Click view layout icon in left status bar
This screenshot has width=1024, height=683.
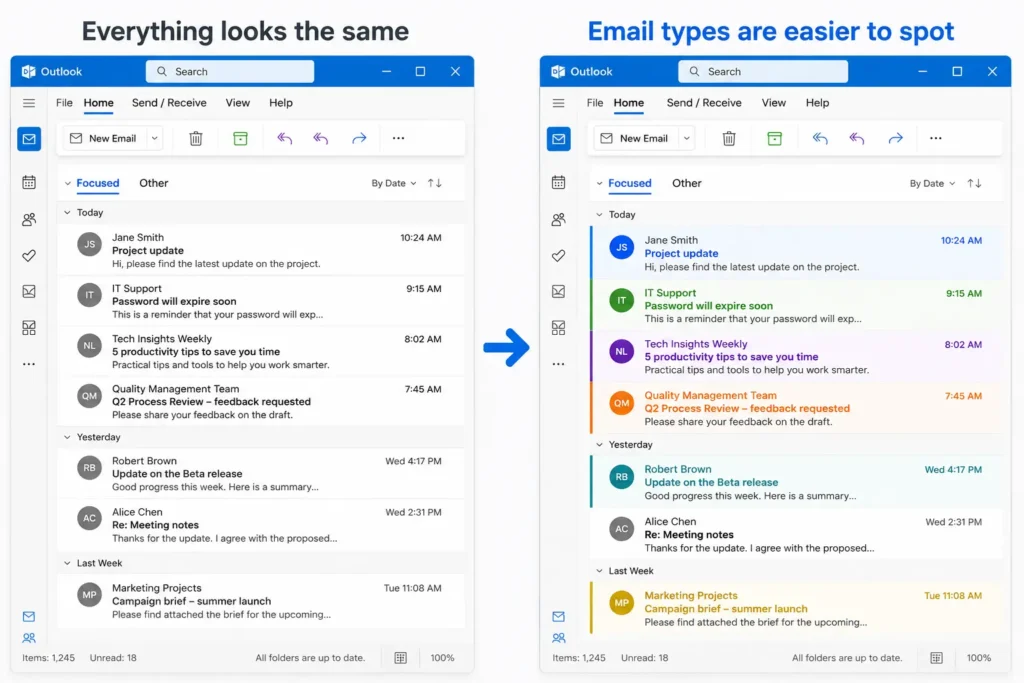tap(400, 658)
